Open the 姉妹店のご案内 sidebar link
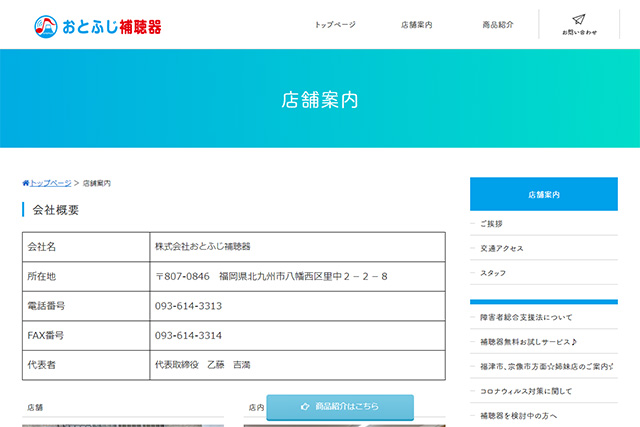This screenshot has width=640, height=427. click(x=544, y=366)
